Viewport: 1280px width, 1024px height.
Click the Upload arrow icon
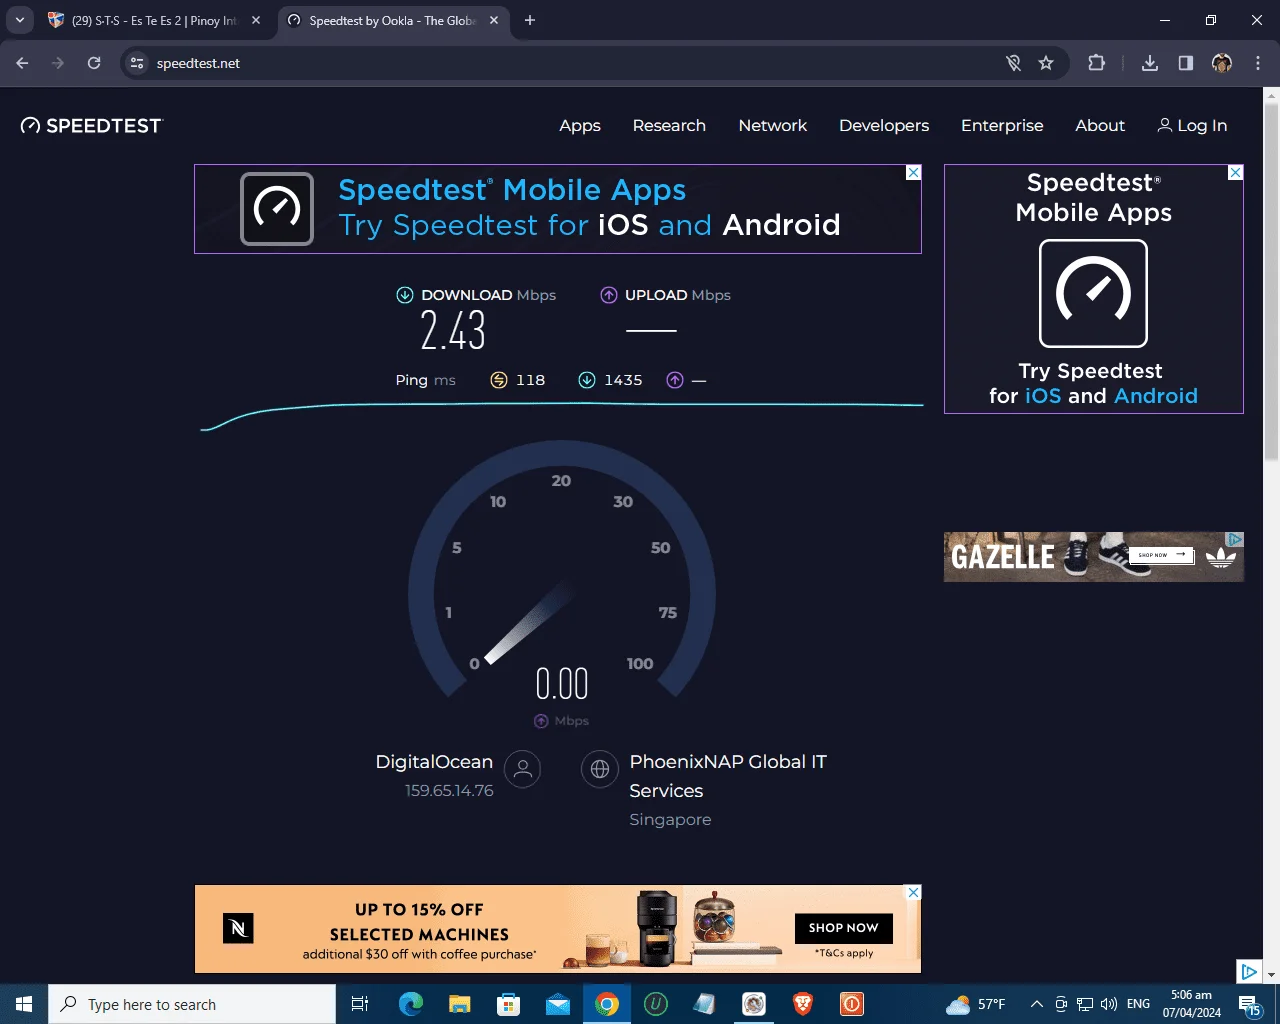click(x=608, y=295)
